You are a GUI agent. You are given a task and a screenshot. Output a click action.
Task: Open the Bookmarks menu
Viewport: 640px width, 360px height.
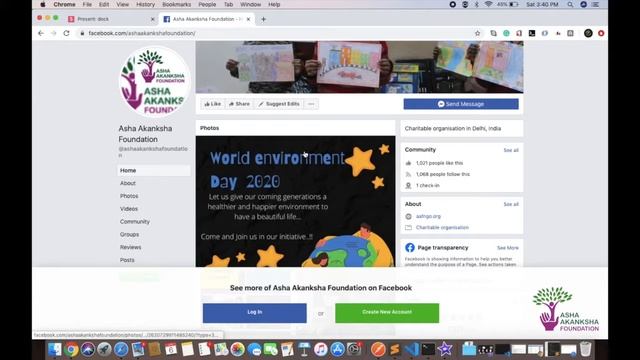click(x=176, y=4)
